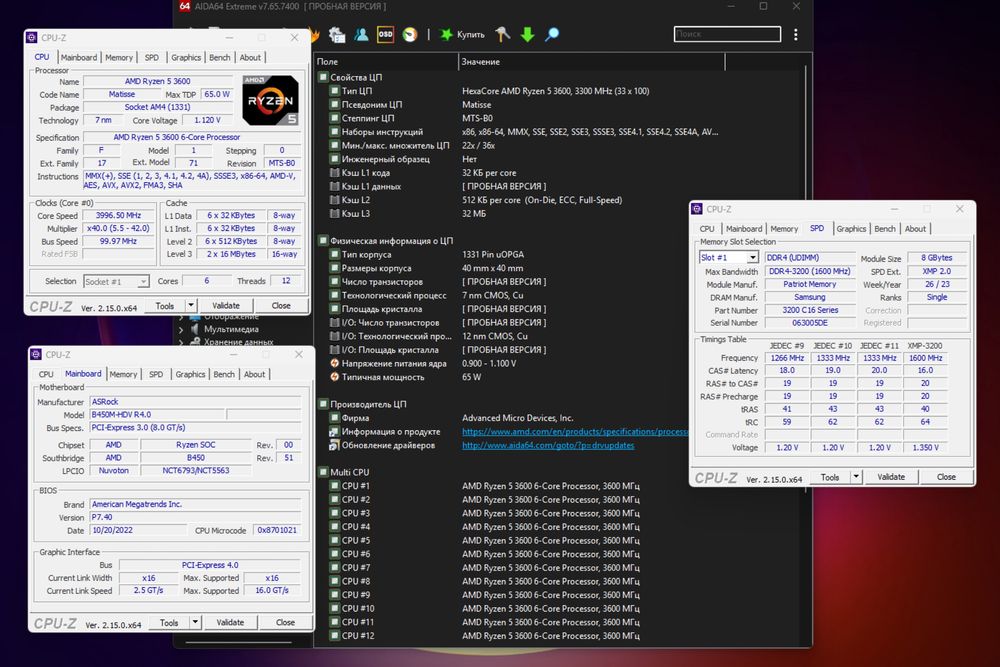Open Mainboard tab in Patriot SPD CPU-Z window
Viewport: 1000px width, 667px height.
pos(744,229)
